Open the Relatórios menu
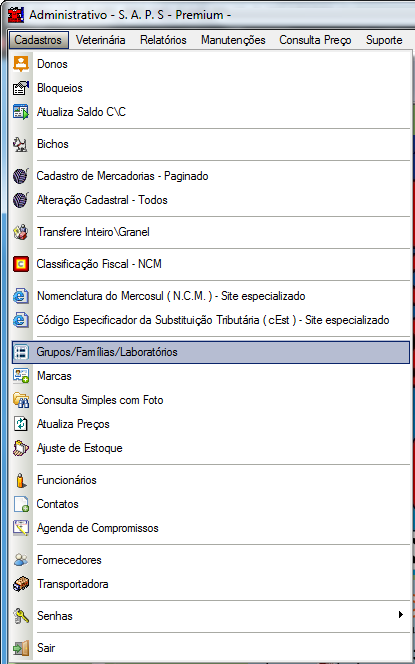The width and height of the screenshot is (415, 664). 163,40
